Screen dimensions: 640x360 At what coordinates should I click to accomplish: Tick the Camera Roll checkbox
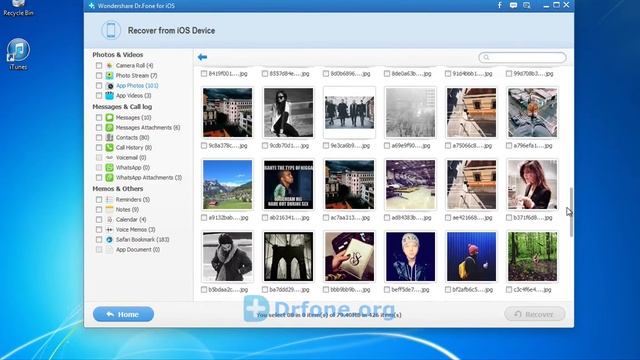click(x=99, y=65)
